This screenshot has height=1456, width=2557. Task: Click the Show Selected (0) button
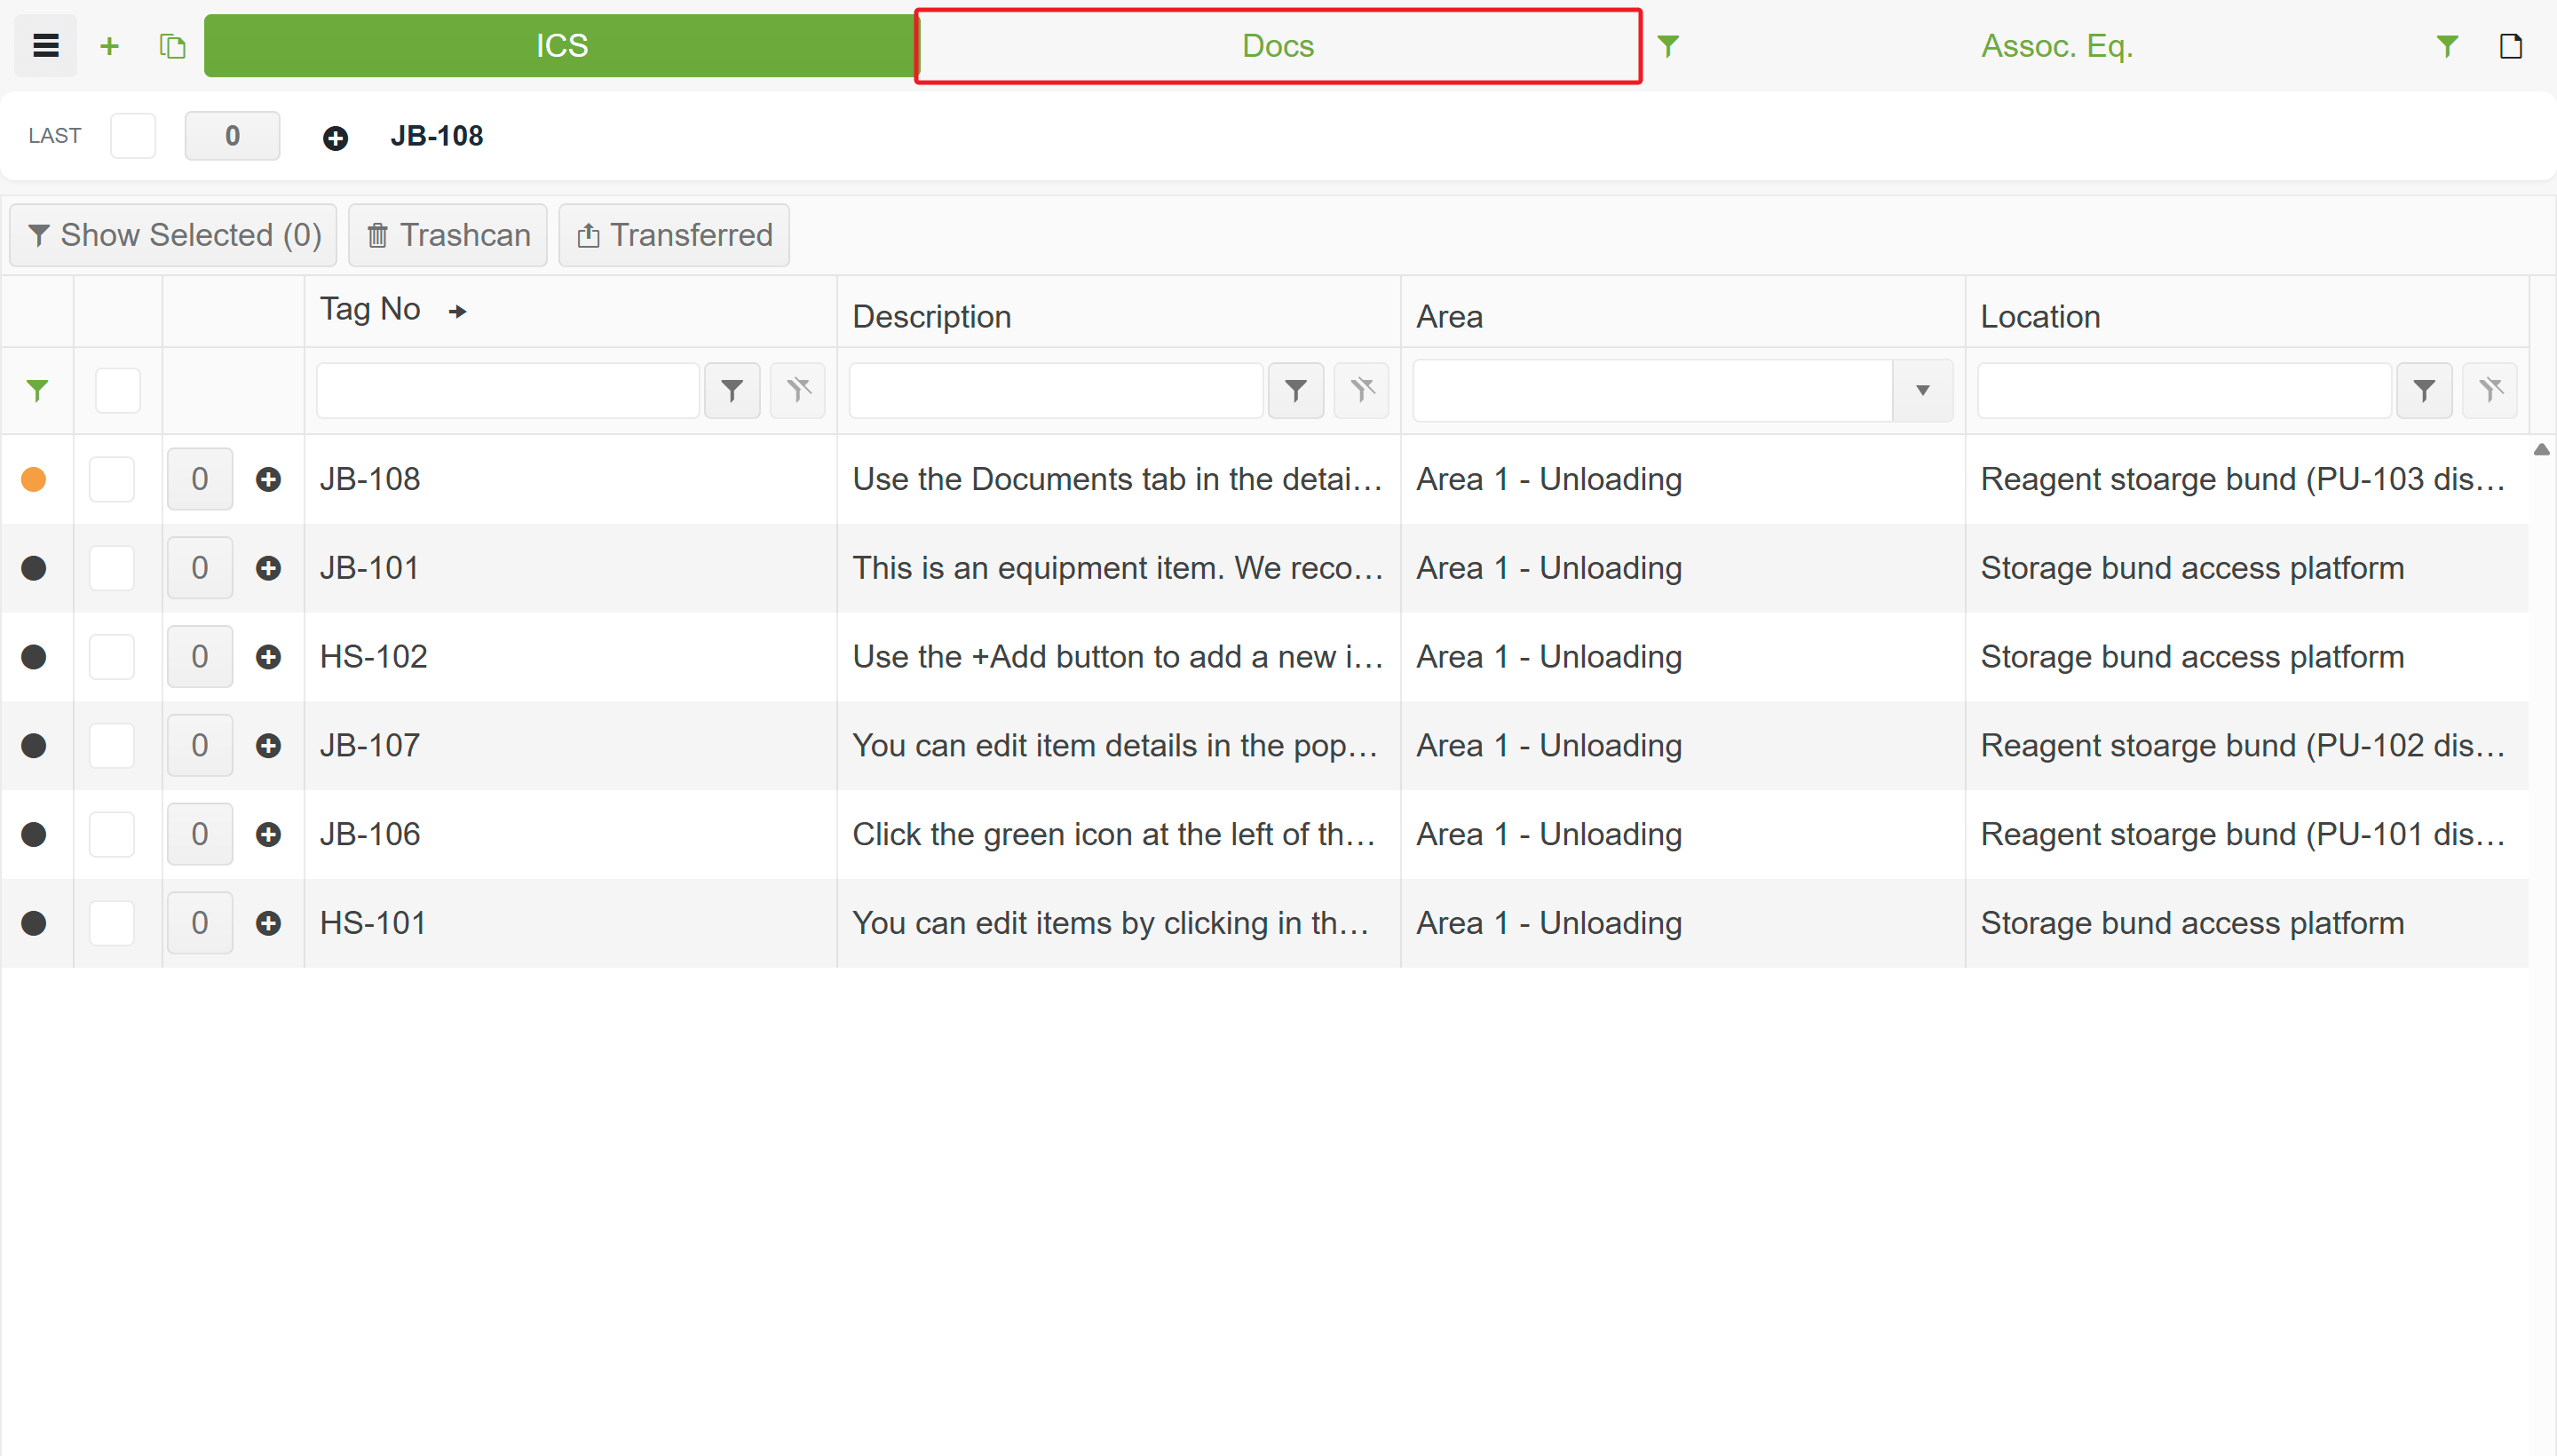click(173, 235)
